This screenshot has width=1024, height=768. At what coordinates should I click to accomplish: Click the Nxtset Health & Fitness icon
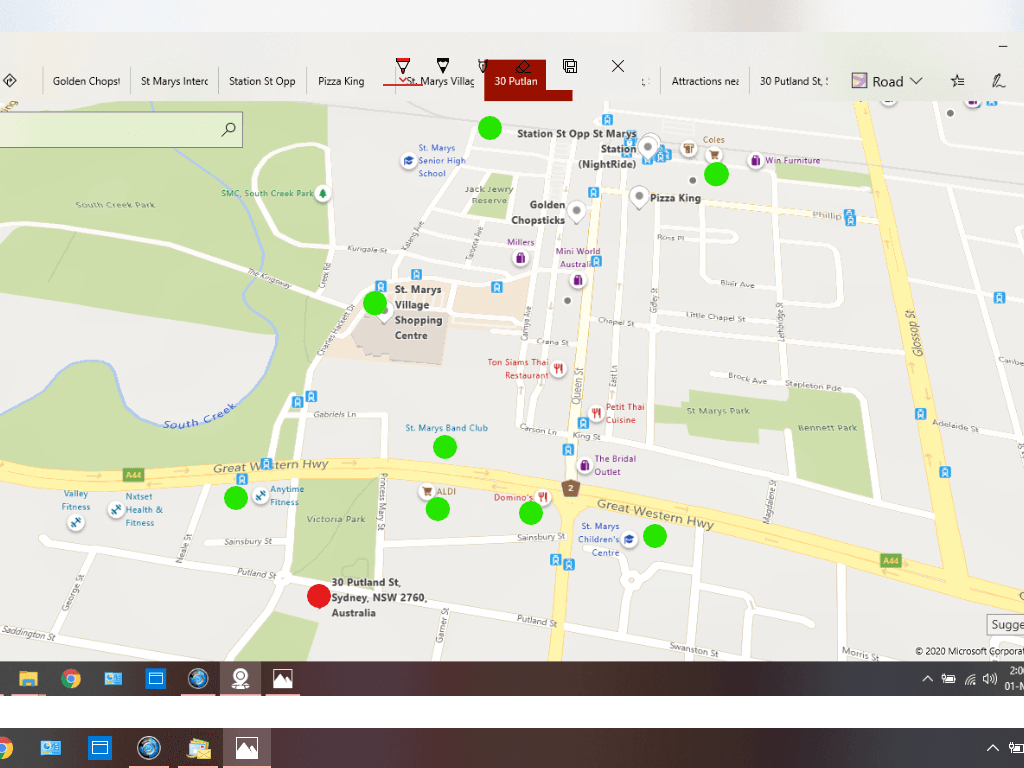116,509
